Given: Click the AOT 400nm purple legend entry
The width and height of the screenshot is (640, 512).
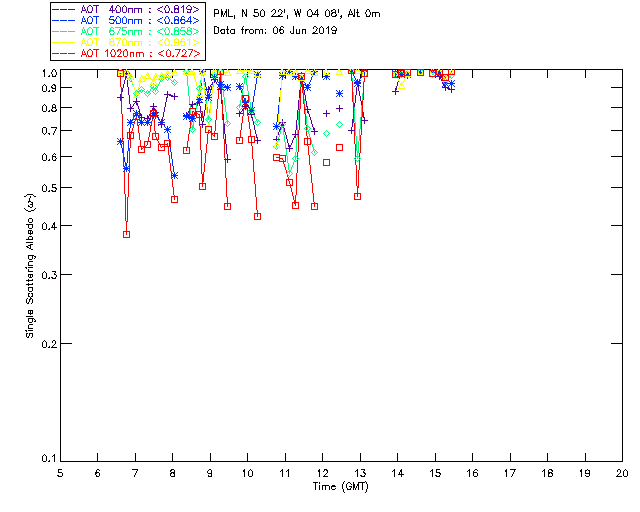Looking at the screenshot, I should [x=127, y=8].
